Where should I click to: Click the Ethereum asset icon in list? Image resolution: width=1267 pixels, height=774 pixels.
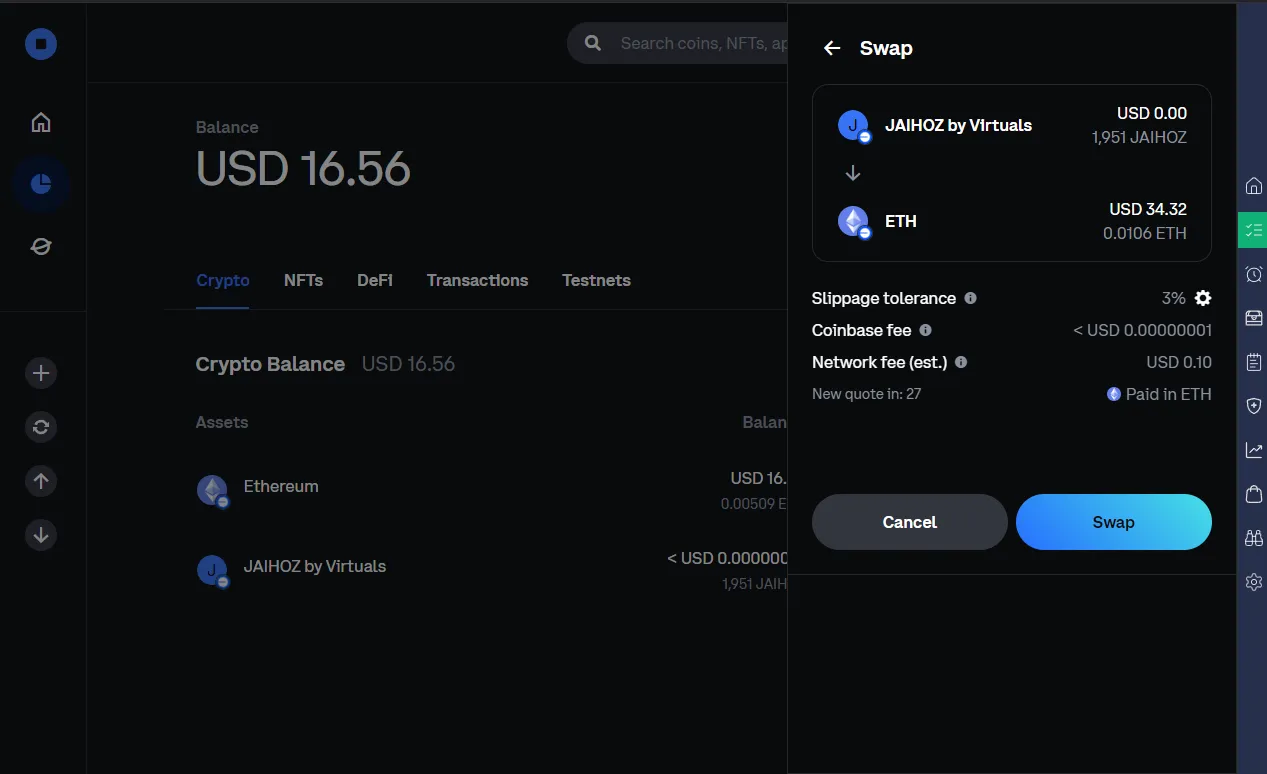[212, 490]
